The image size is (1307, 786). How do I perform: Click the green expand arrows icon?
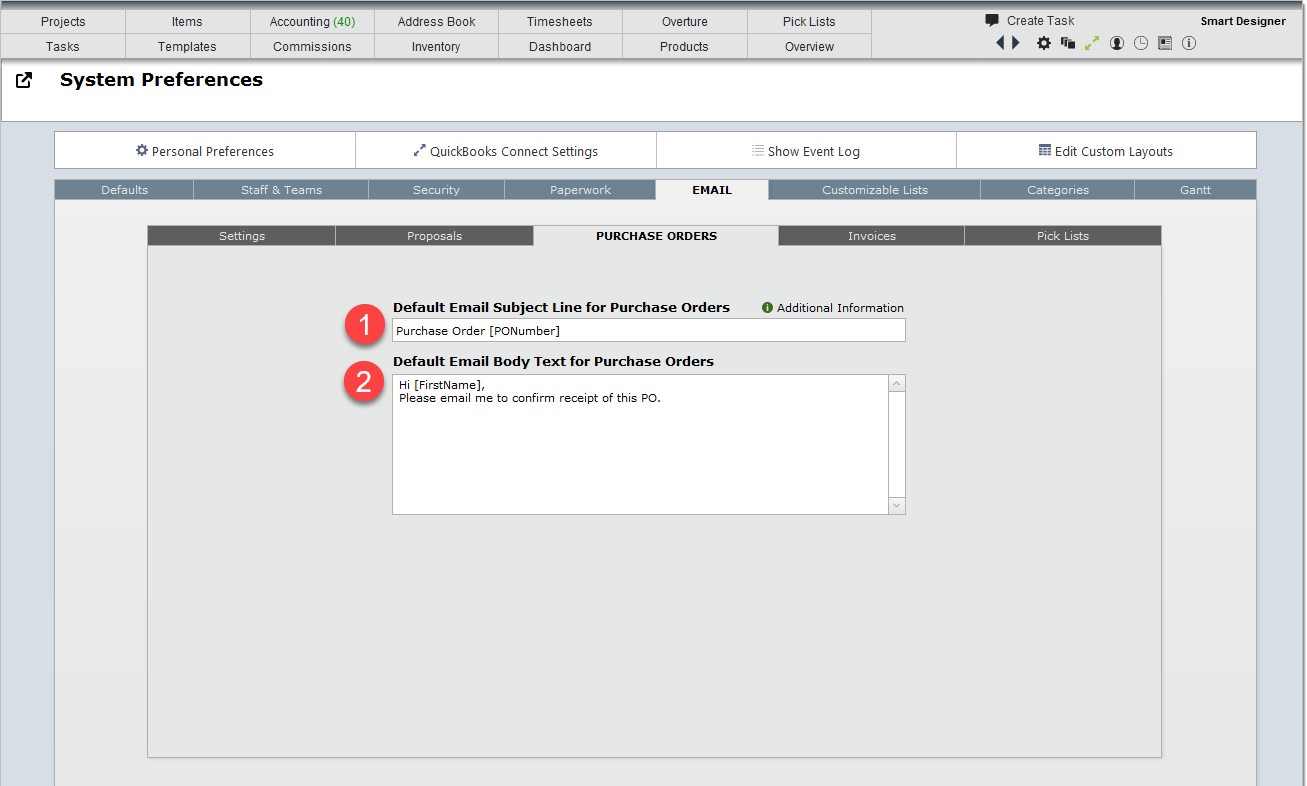pyautogui.click(x=1092, y=43)
